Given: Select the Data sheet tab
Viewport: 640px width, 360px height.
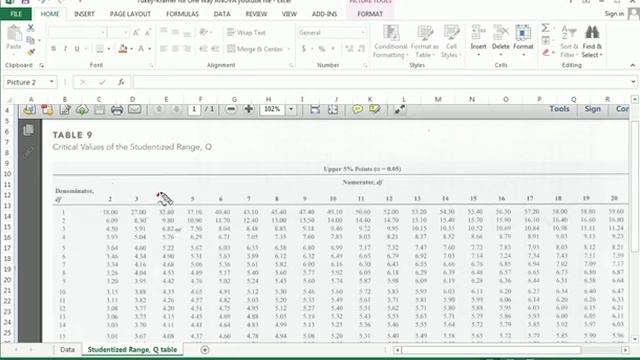Looking at the screenshot, I should point(67,349).
